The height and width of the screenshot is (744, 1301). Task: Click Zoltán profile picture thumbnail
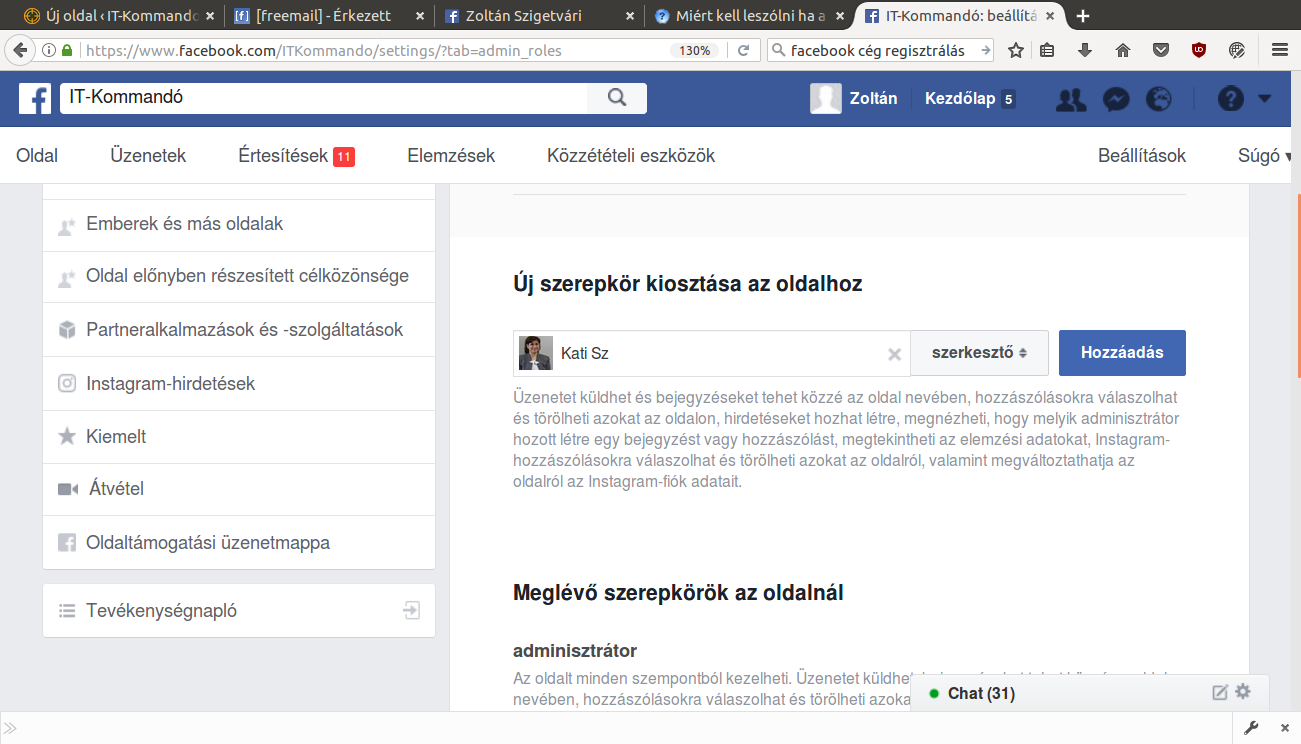coord(826,98)
